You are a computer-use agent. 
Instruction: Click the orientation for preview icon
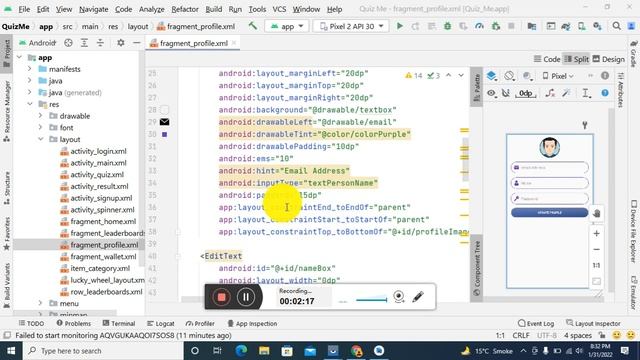pos(509,76)
